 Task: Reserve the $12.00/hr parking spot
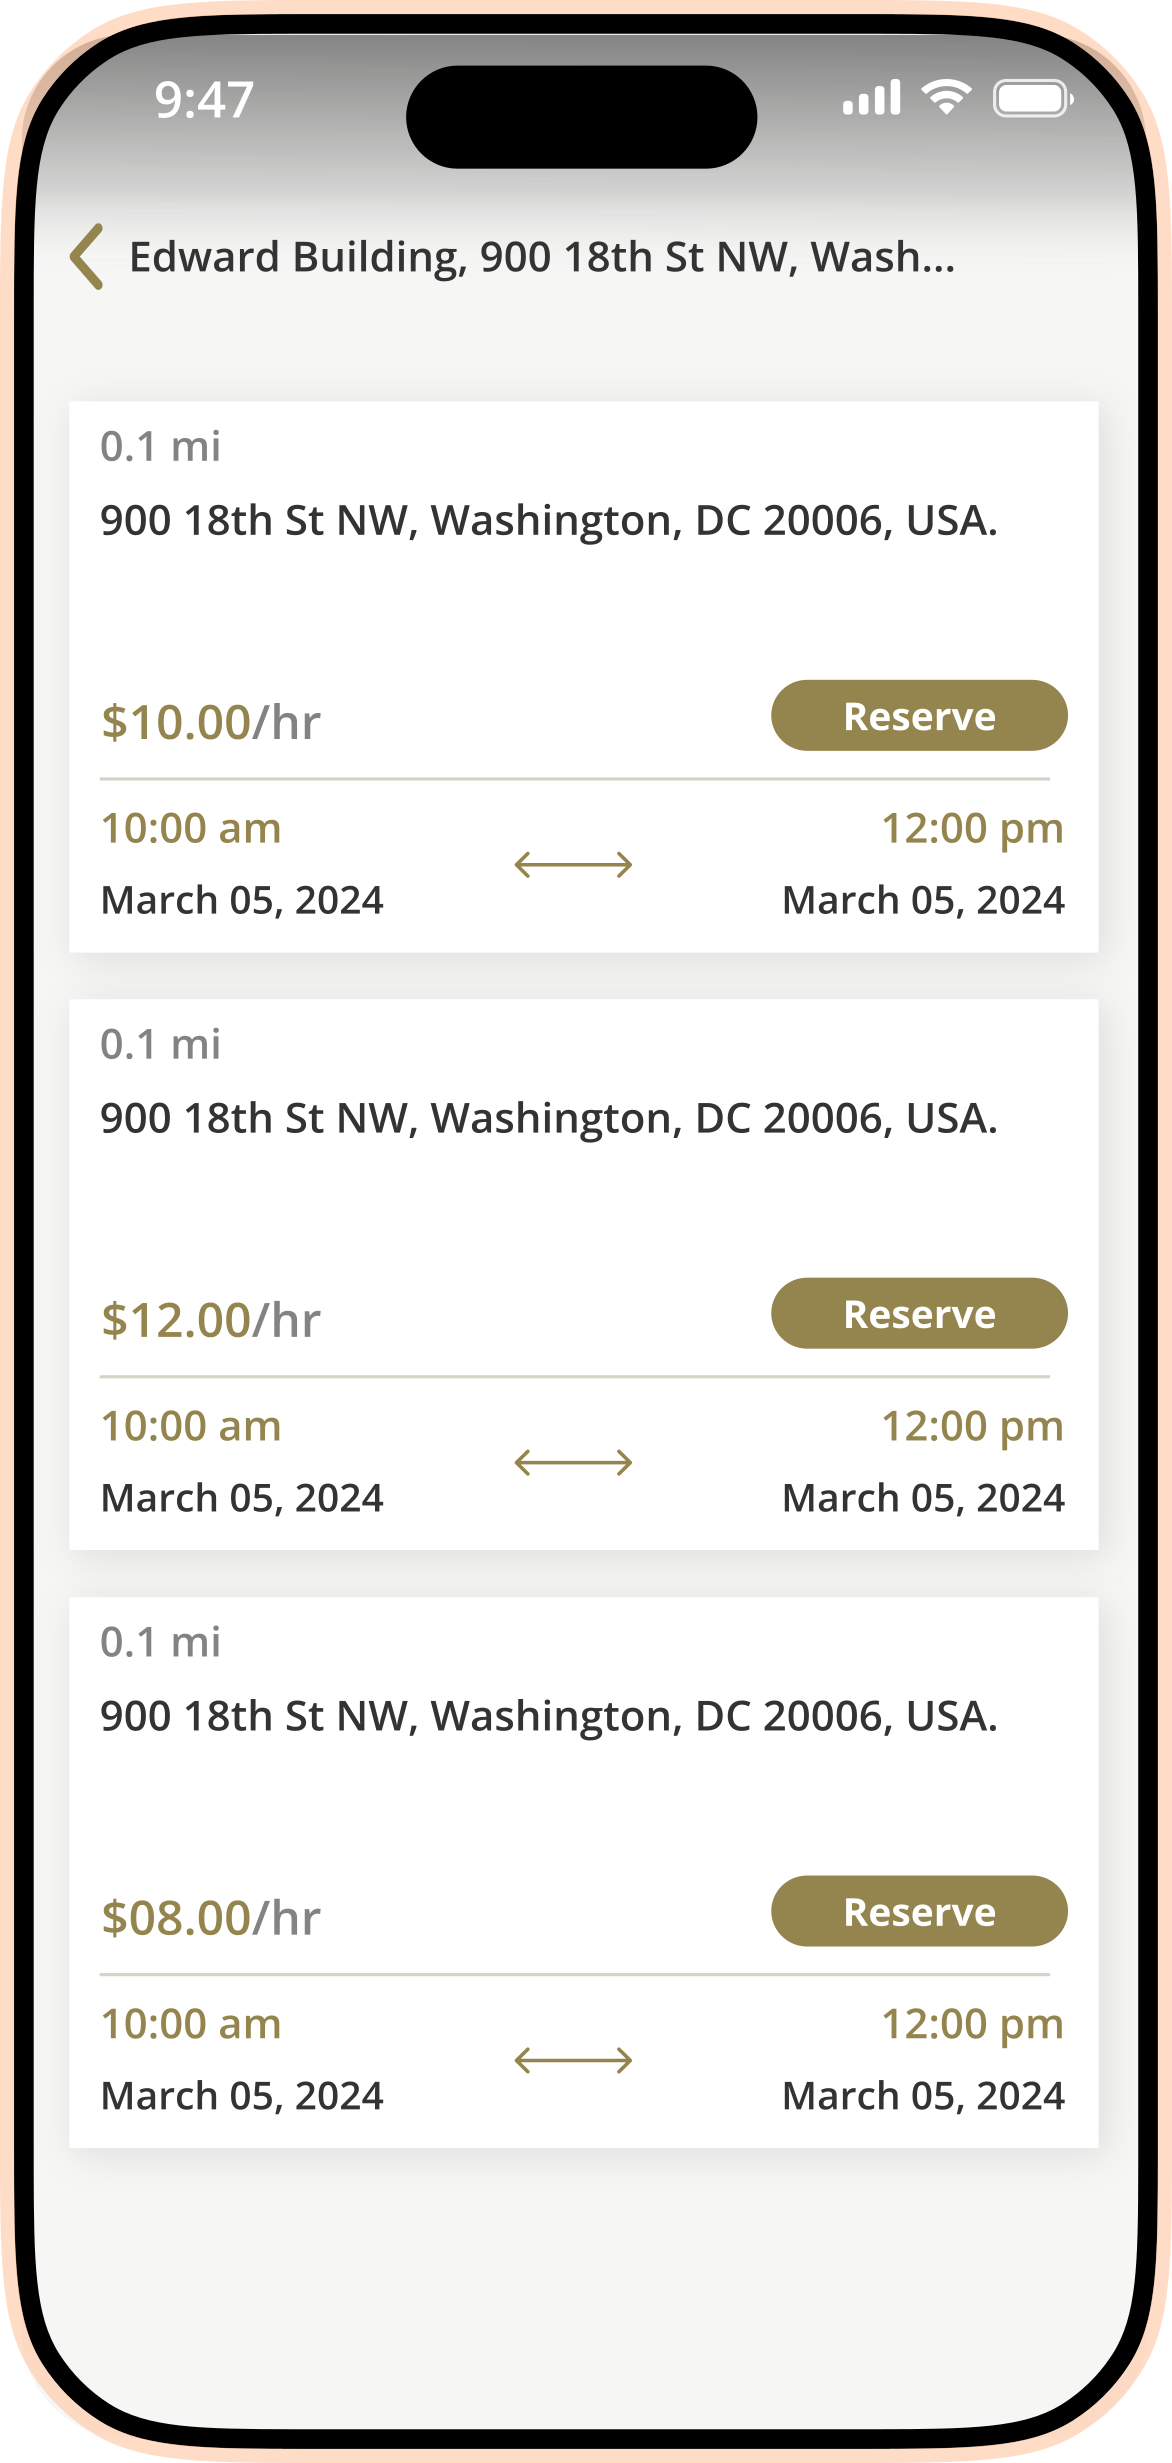(x=919, y=1314)
